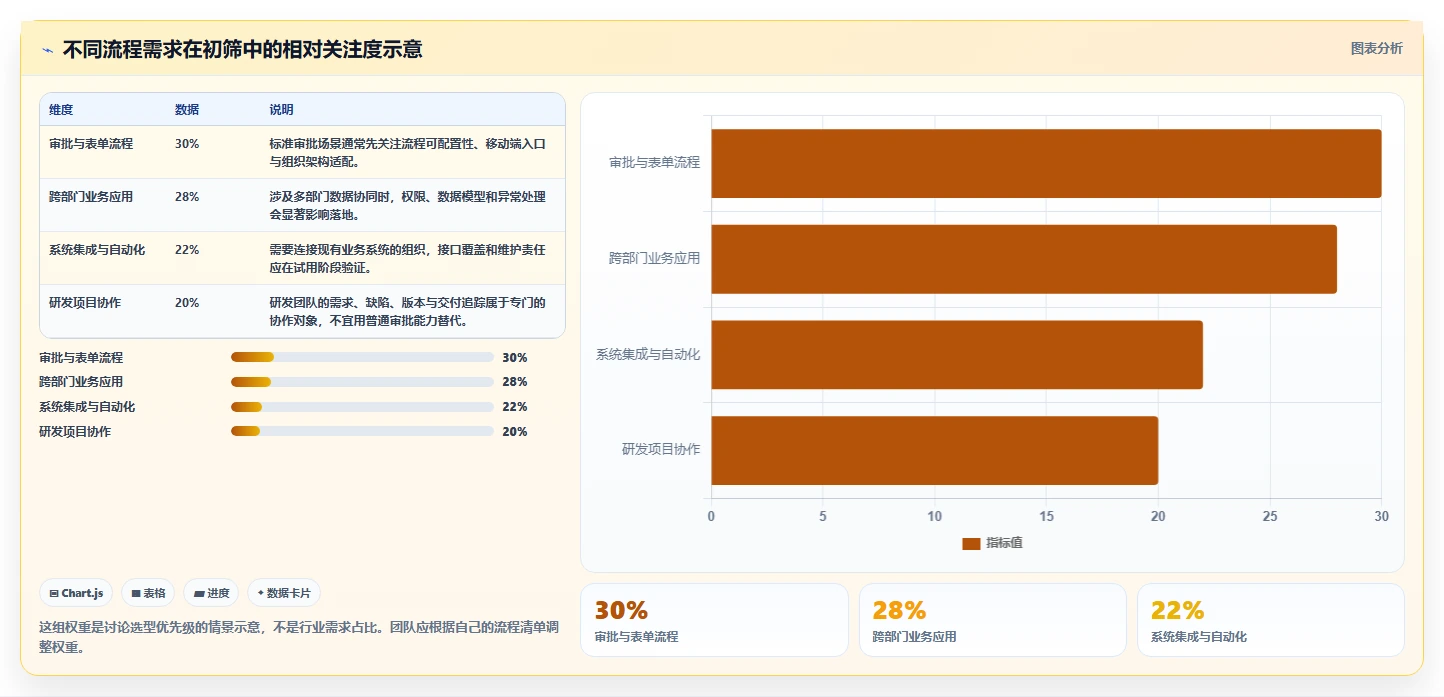Click the 28% value in the table

click(187, 197)
